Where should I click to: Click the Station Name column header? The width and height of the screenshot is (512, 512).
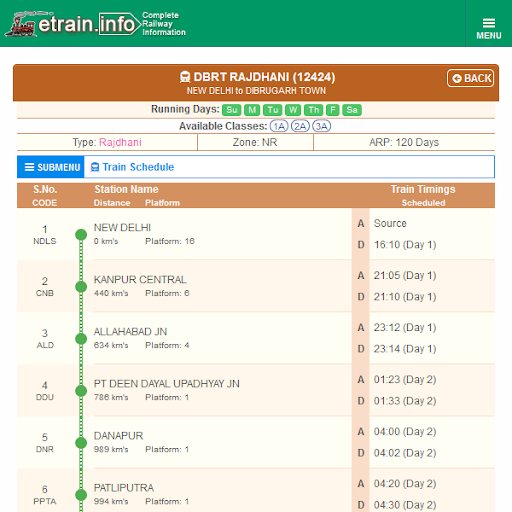click(x=126, y=189)
